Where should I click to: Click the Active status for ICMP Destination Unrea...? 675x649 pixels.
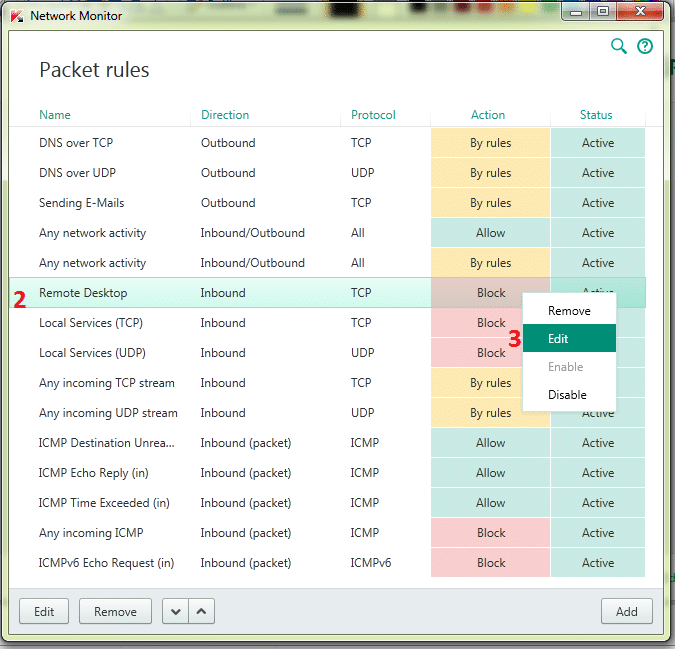(598, 443)
